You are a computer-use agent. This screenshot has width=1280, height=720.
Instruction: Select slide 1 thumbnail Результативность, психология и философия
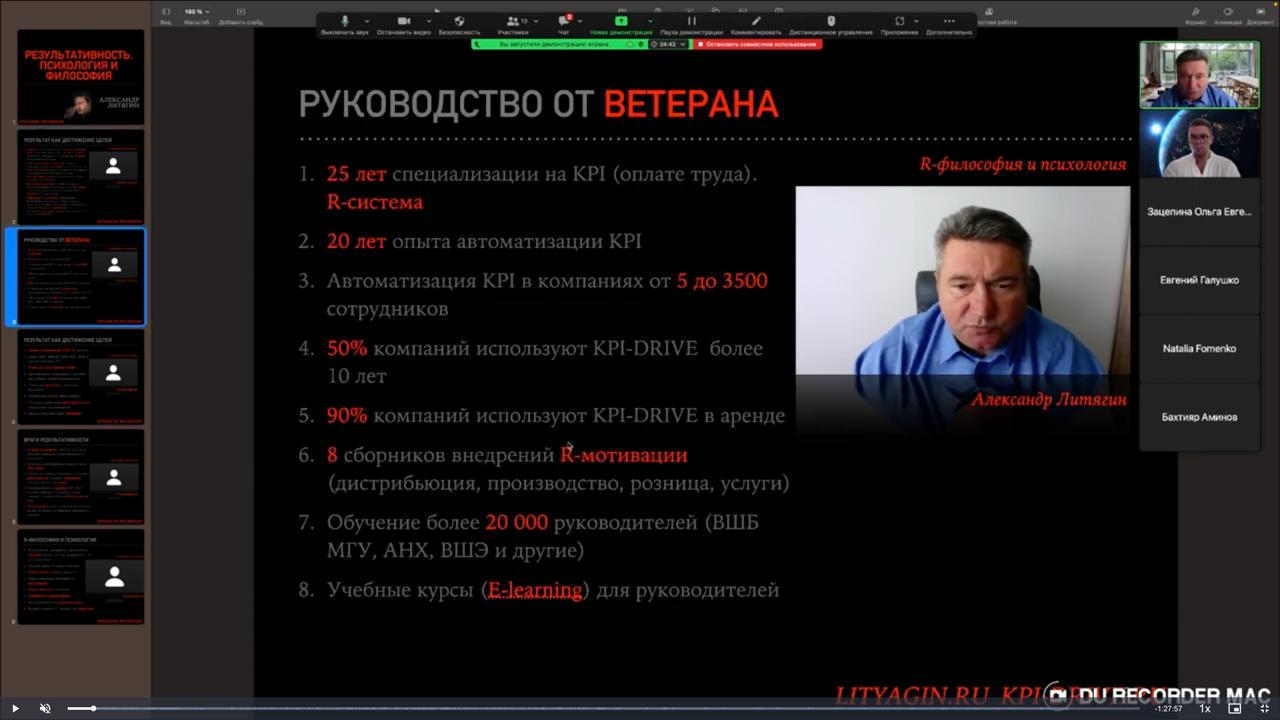coord(80,77)
